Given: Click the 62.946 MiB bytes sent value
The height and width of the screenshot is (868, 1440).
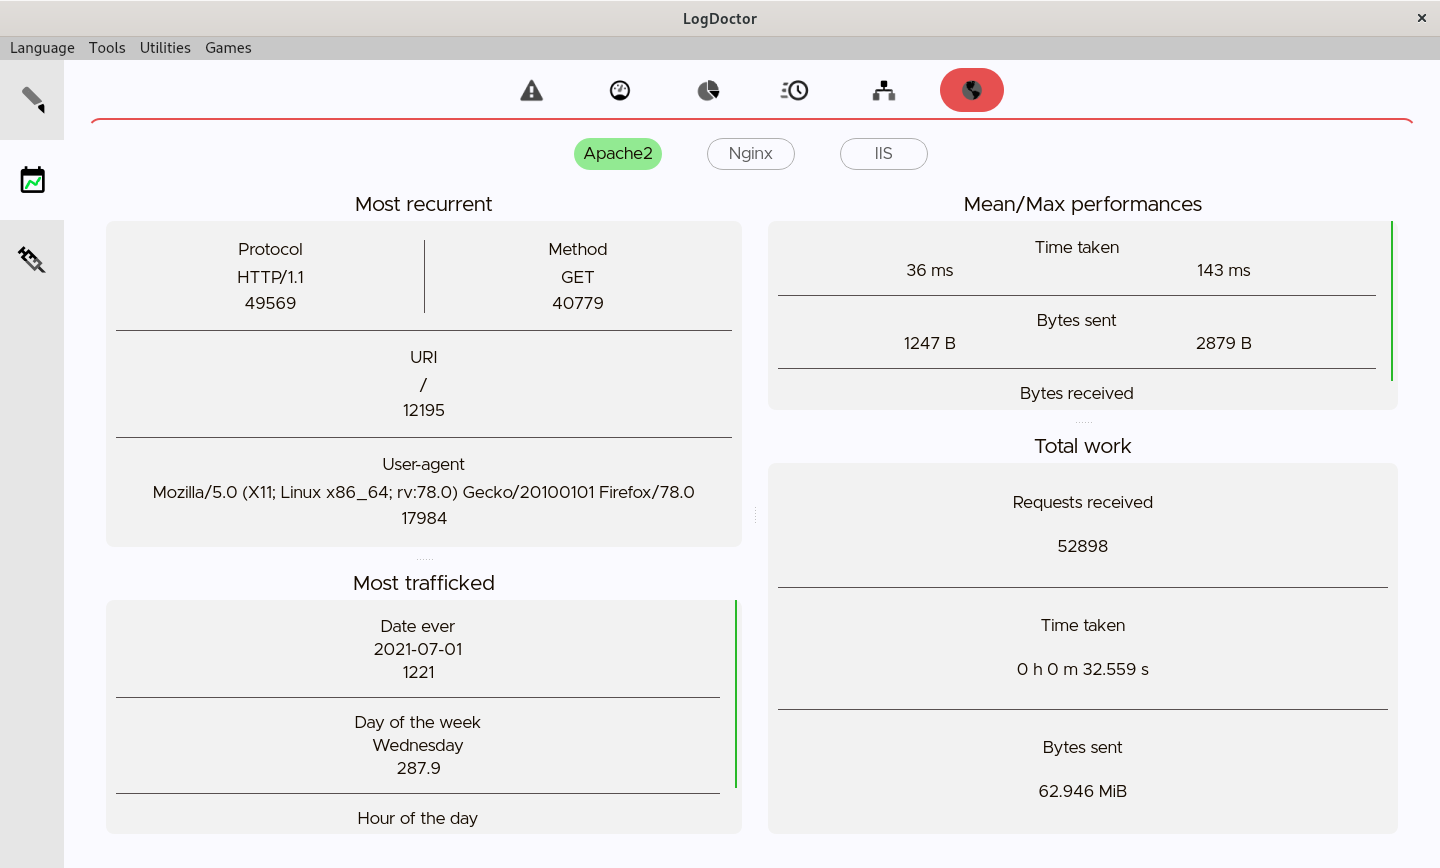Looking at the screenshot, I should 1083,791.
